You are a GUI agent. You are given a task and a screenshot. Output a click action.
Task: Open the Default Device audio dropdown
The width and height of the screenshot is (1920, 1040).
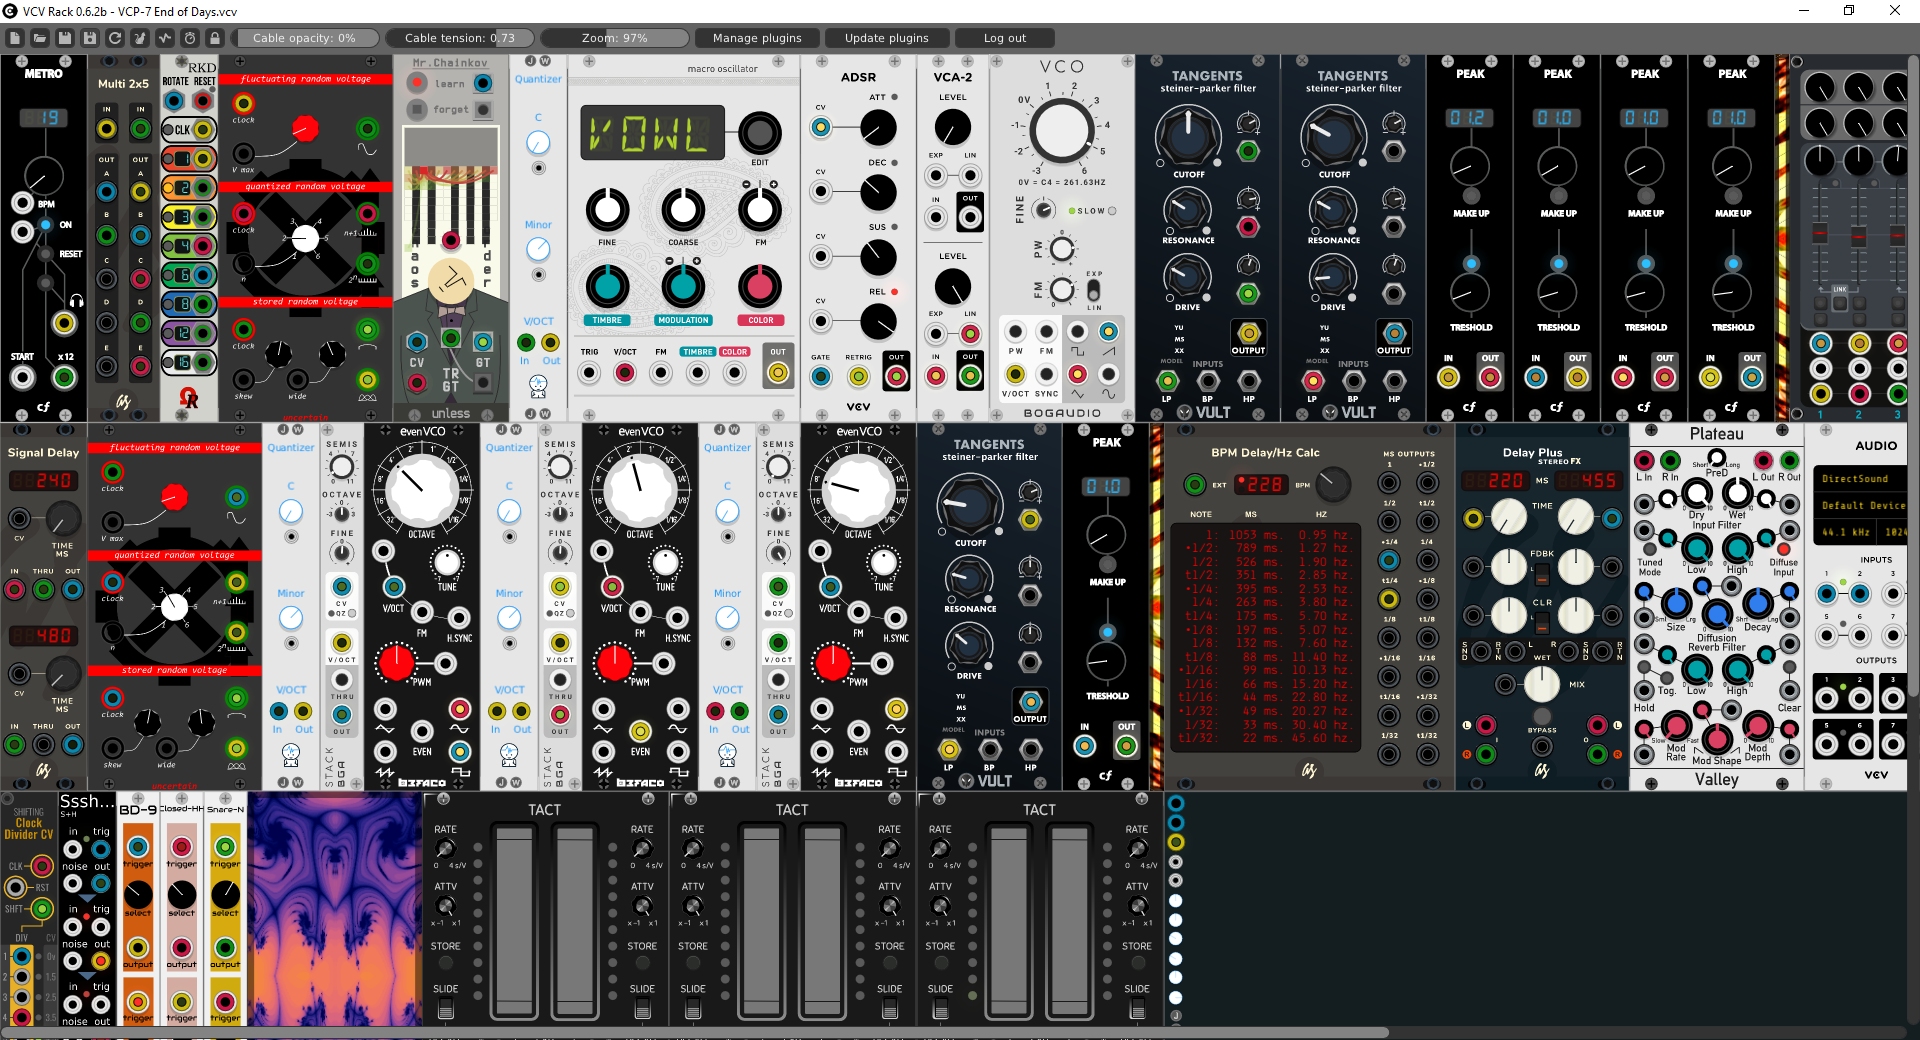click(1861, 505)
